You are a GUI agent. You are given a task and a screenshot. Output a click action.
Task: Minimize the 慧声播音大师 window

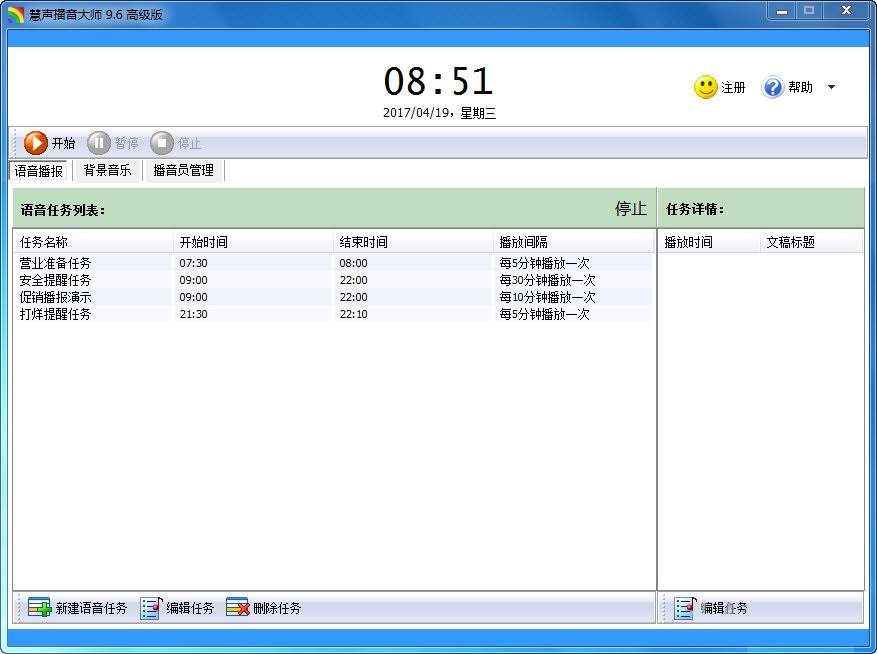click(782, 11)
